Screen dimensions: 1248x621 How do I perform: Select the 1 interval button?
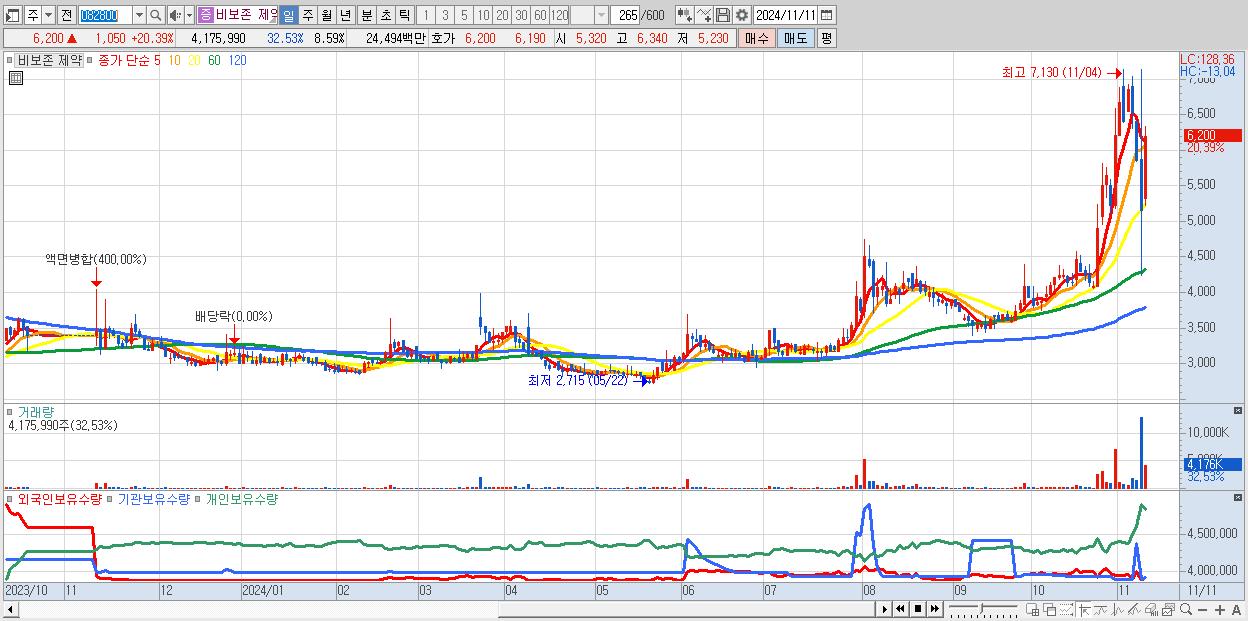tap(425, 16)
